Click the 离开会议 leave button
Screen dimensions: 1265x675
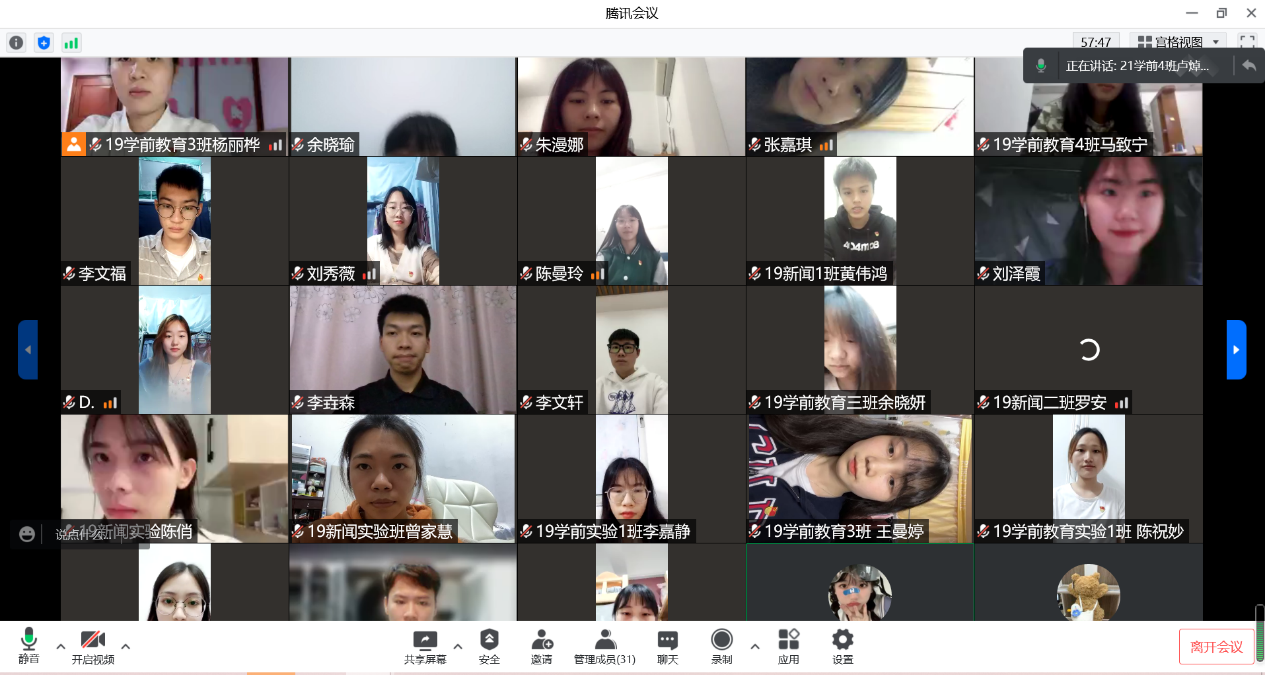point(1216,647)
